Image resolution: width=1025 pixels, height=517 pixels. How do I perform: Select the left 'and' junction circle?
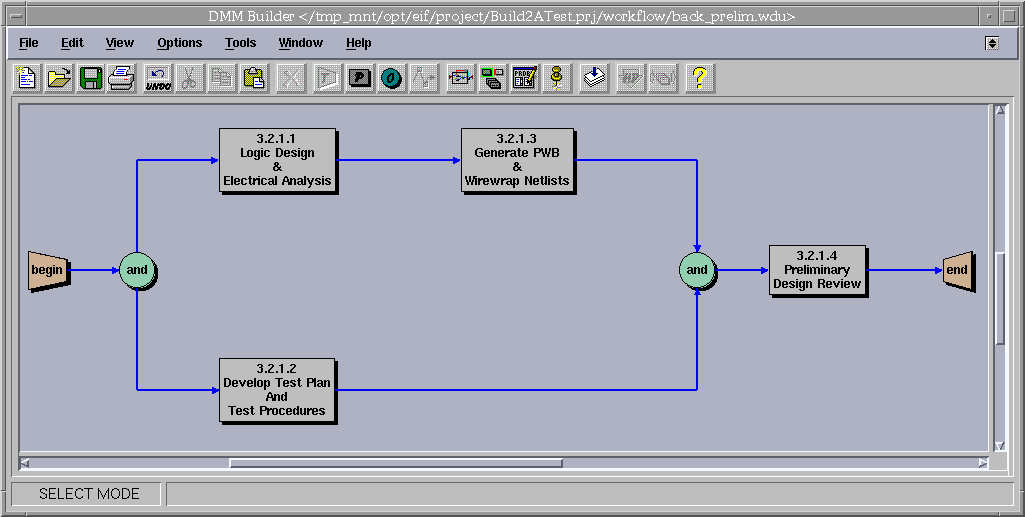[137, 270]
